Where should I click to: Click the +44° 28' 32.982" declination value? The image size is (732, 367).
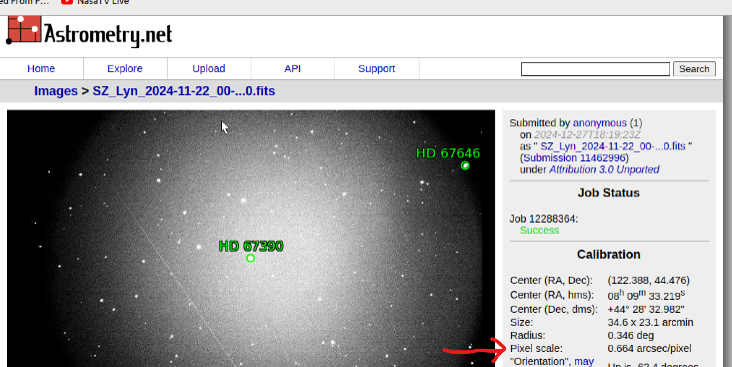tap(646, 309)
